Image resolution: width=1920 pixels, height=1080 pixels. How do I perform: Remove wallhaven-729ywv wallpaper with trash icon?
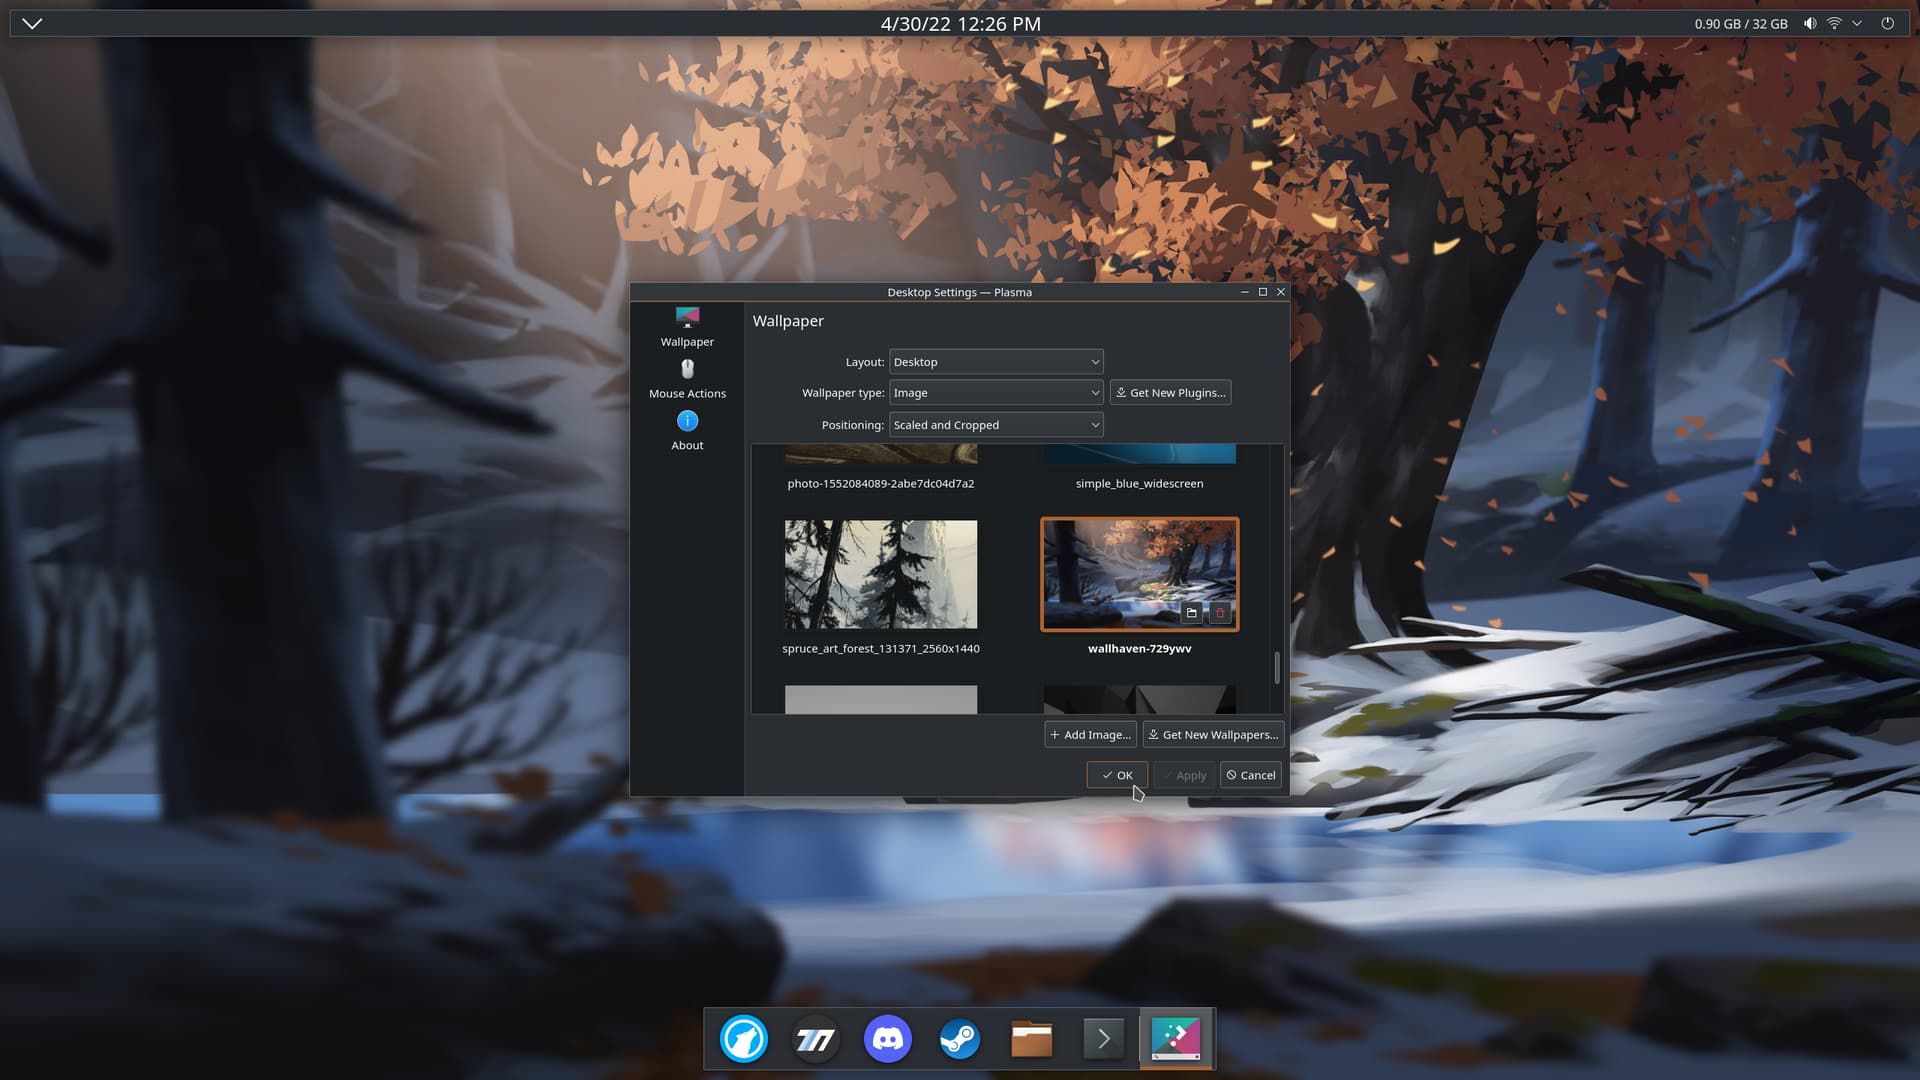click(x=1220, y=613)
